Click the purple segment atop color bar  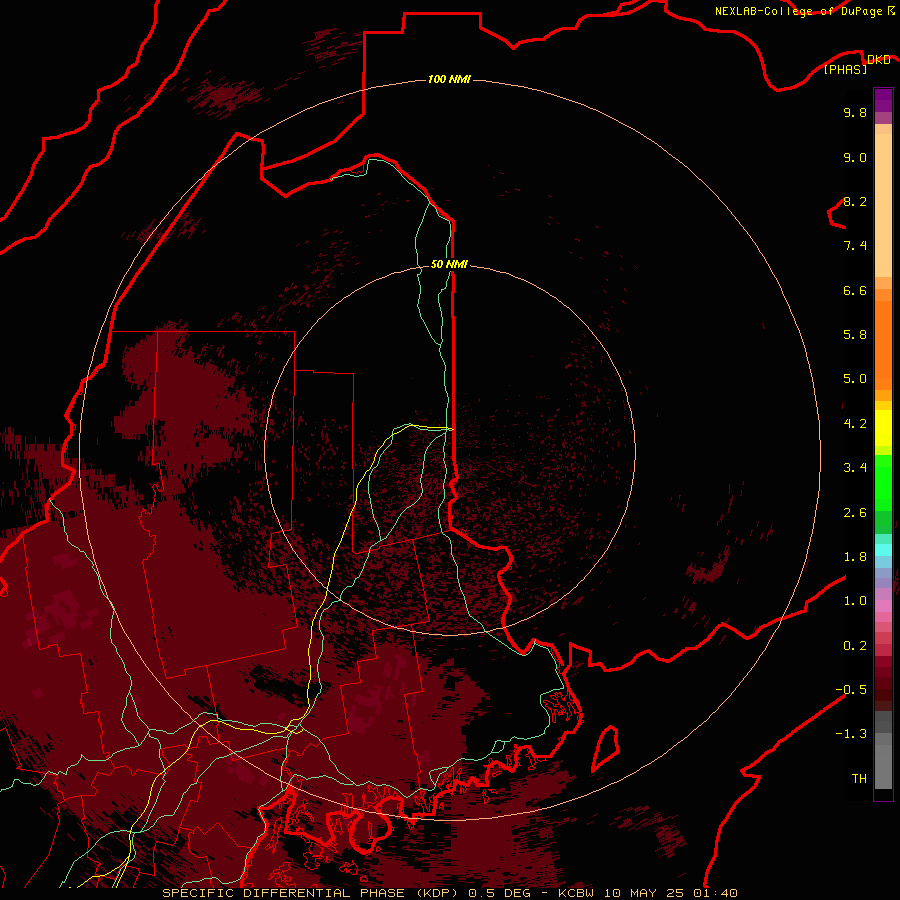coord(883,100)
